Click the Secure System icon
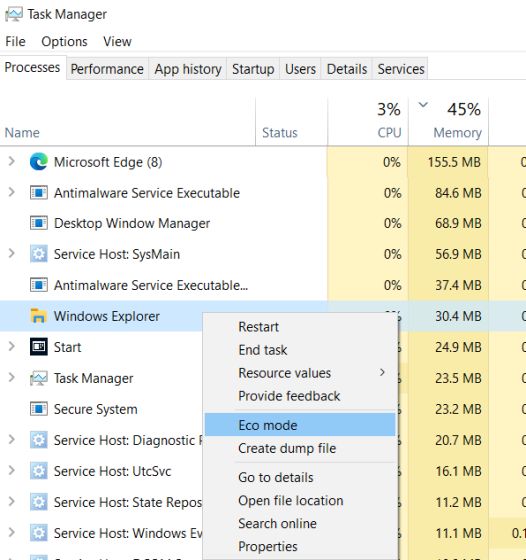The image size is (526, 560). pyautogui.click(x=39, y=409)
